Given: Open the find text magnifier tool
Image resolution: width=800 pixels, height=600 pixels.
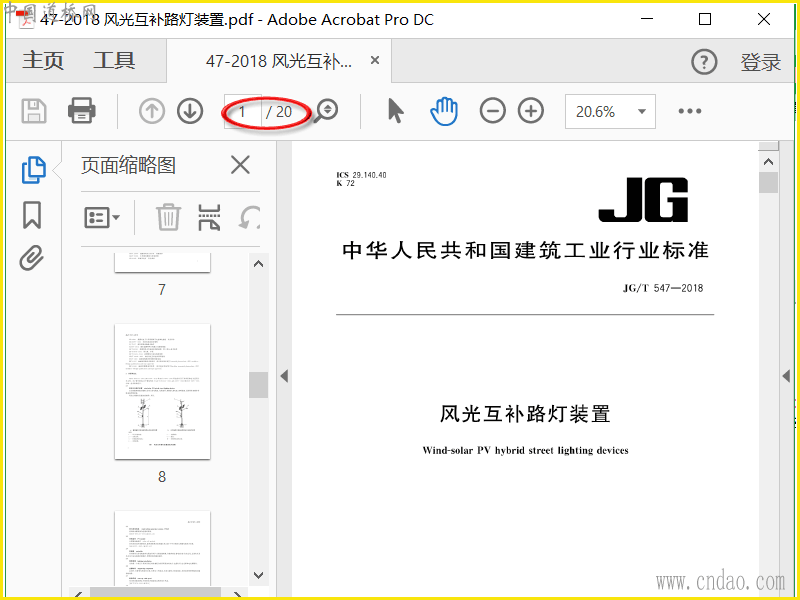Looking at the screenshot, I should tap(326, 111).
